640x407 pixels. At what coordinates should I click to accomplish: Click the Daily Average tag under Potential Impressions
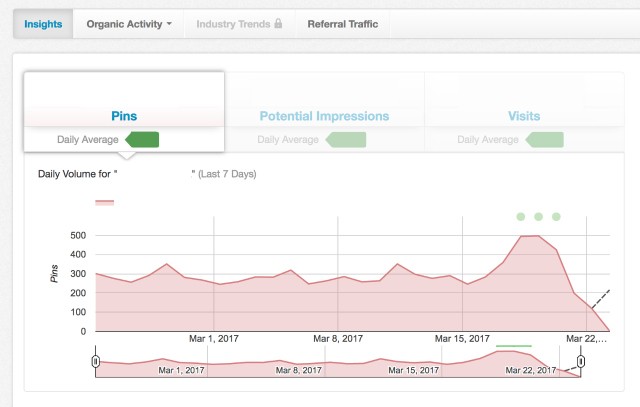pyautogui.click(x=341, y=139)
